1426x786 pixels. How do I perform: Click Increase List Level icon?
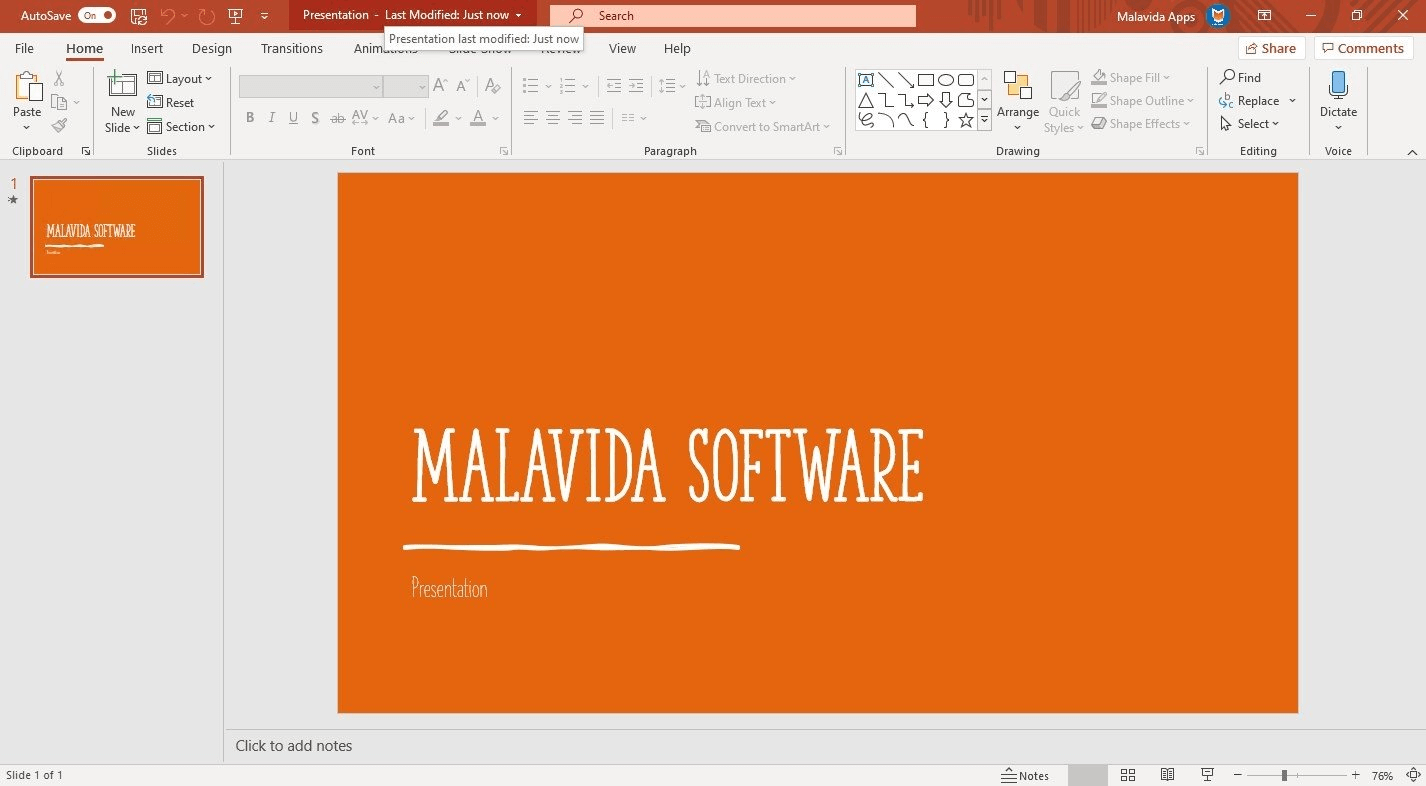click(636, 86)
